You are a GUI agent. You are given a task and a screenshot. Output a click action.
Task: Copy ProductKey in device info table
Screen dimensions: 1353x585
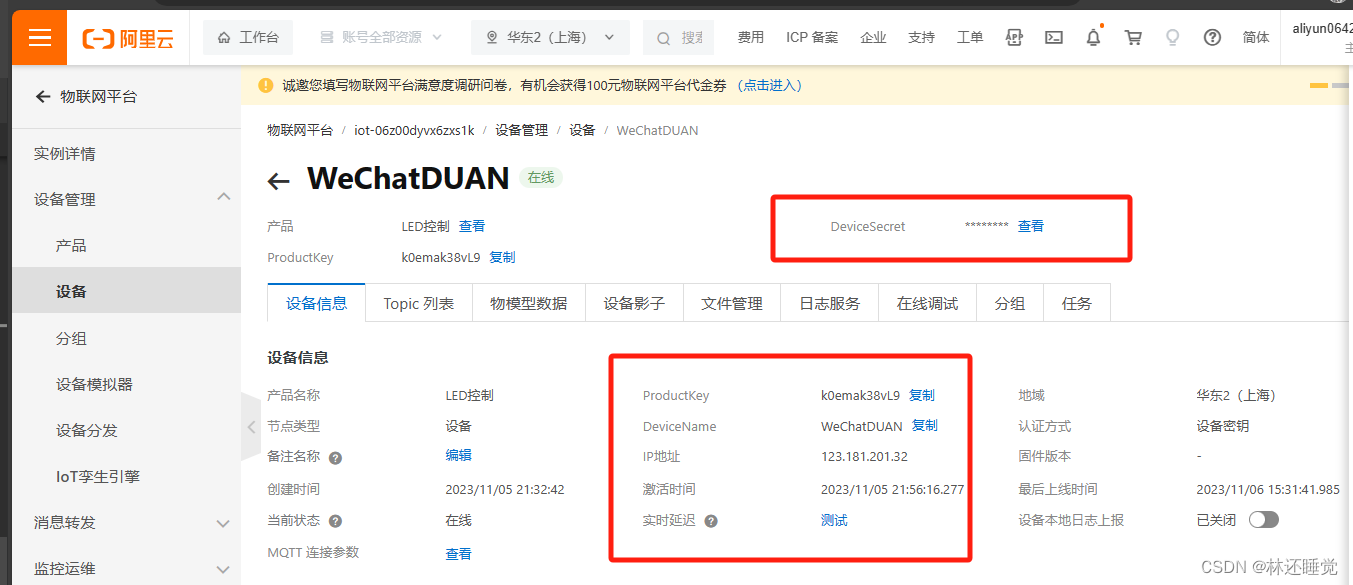(x=922, y=395)
